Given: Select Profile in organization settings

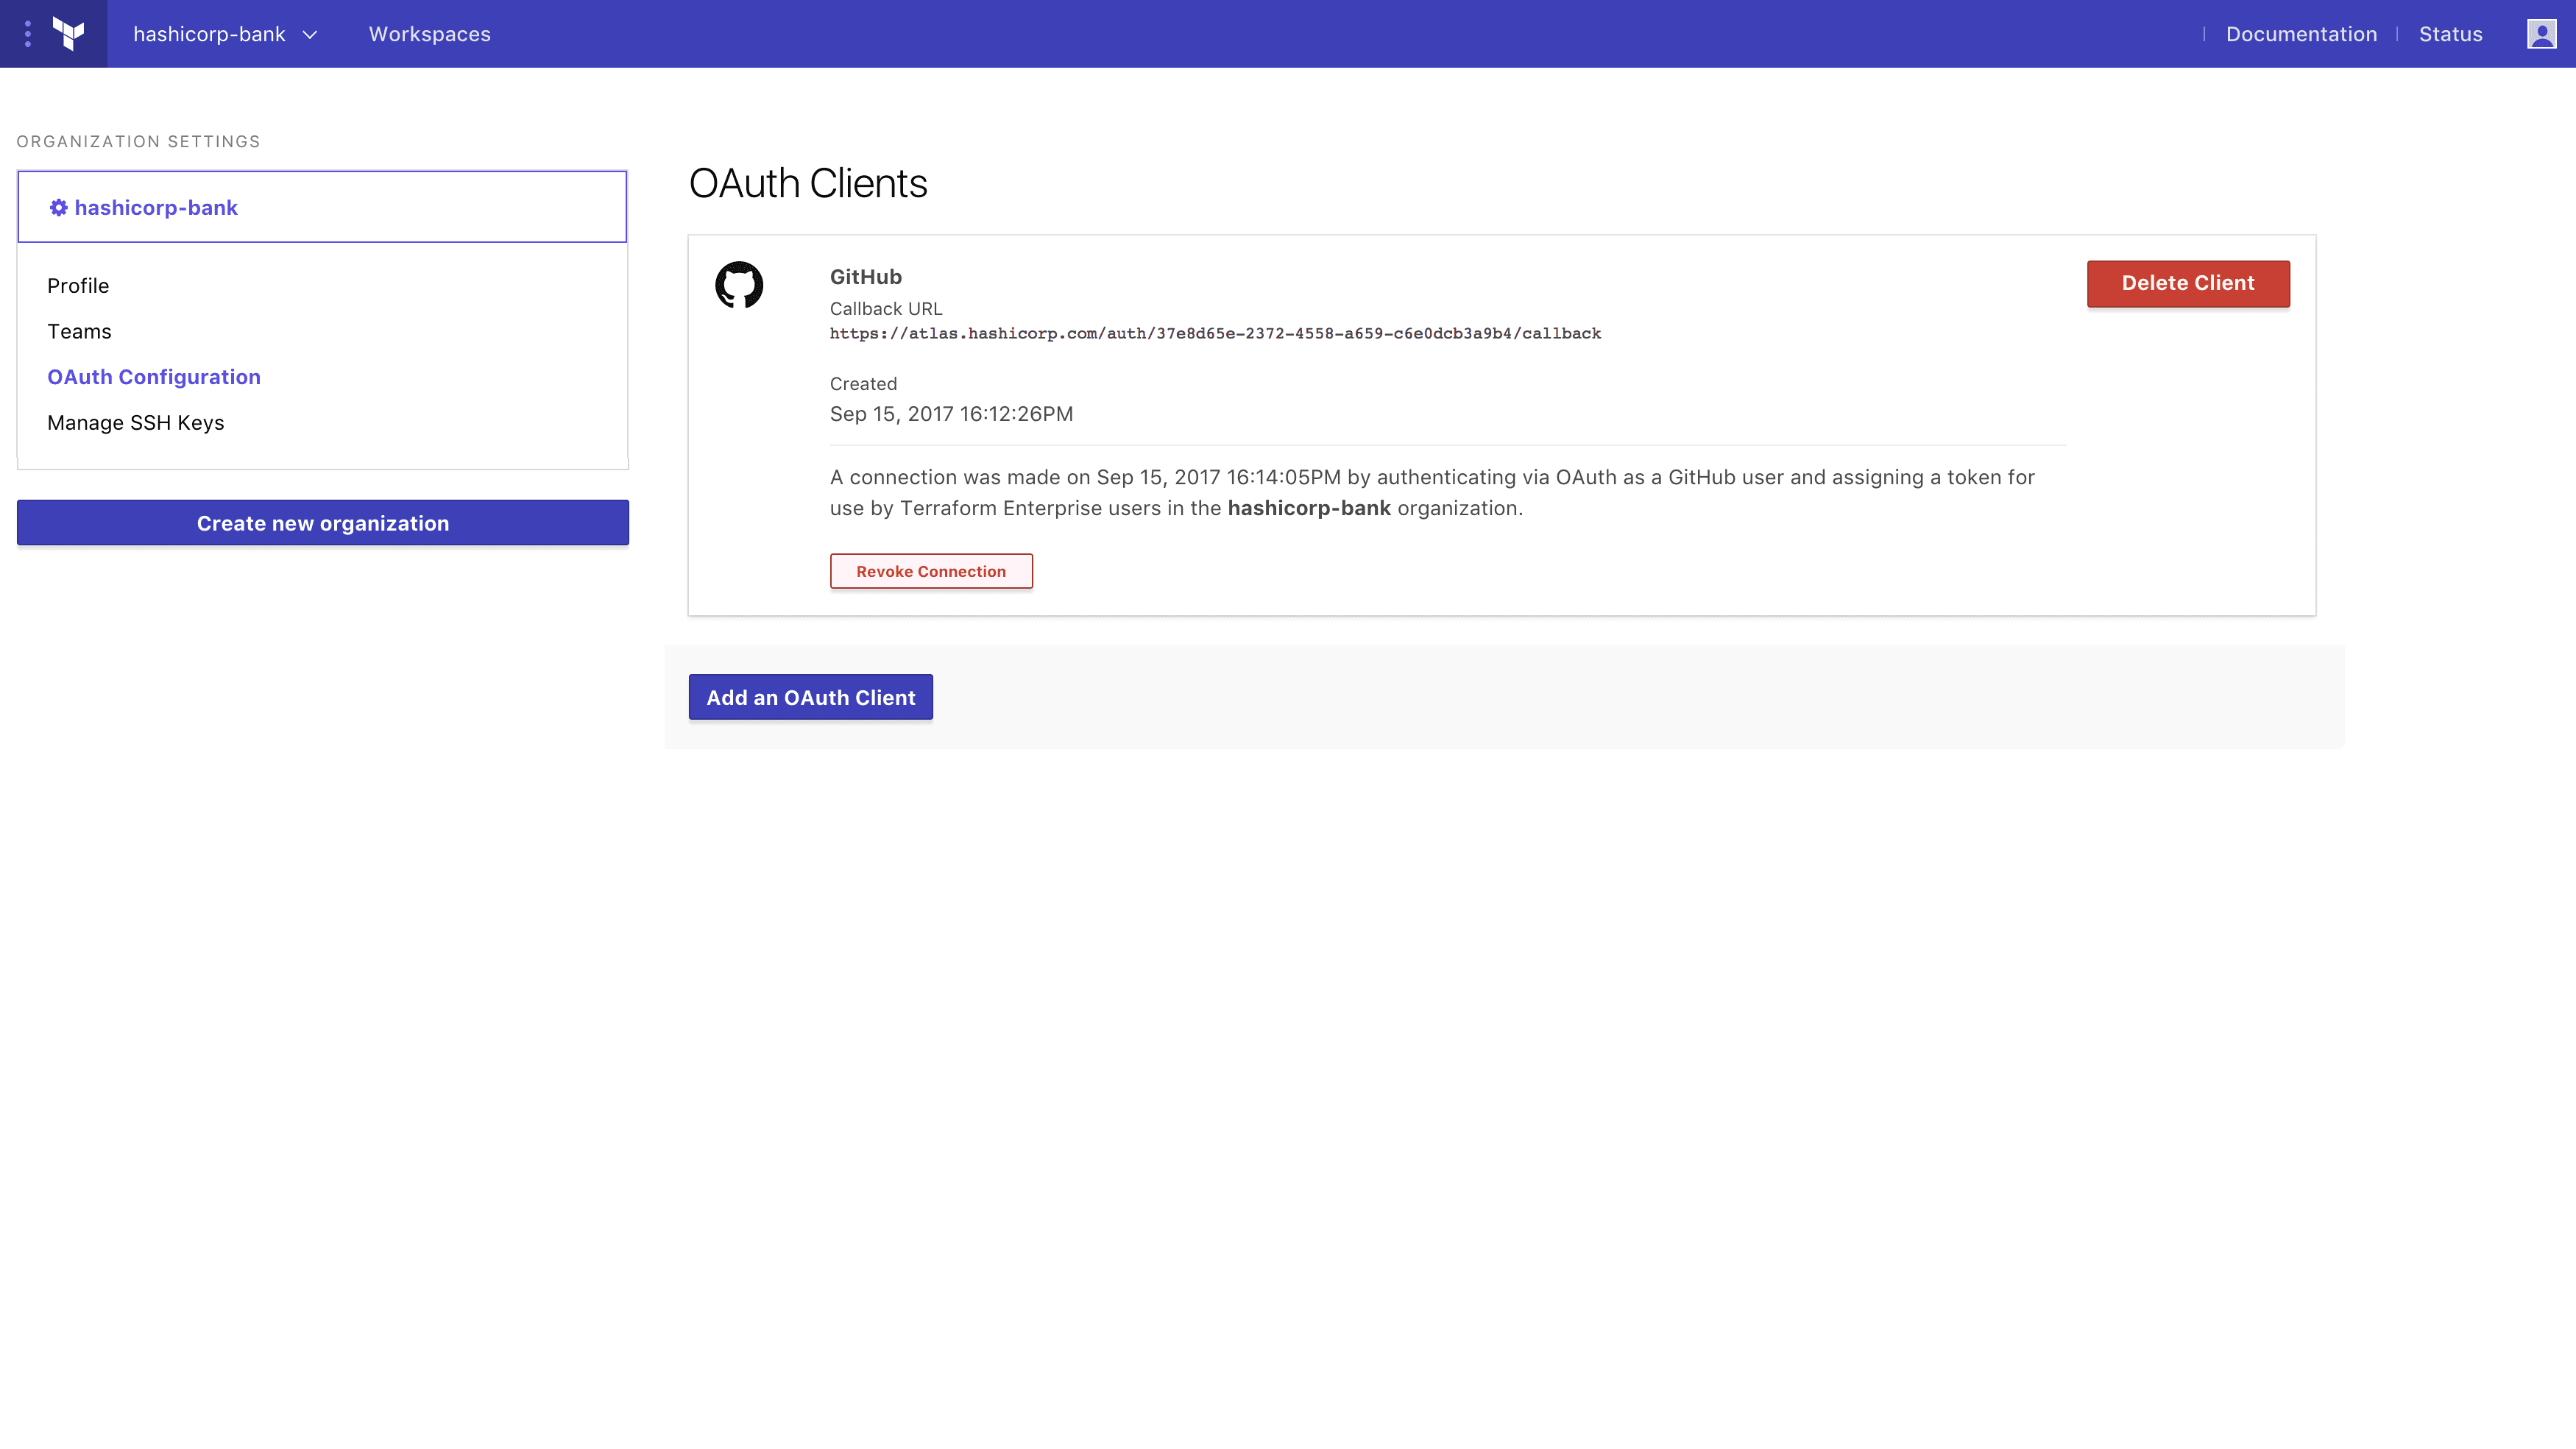Looking at the screenshot, I should (78, 285).
